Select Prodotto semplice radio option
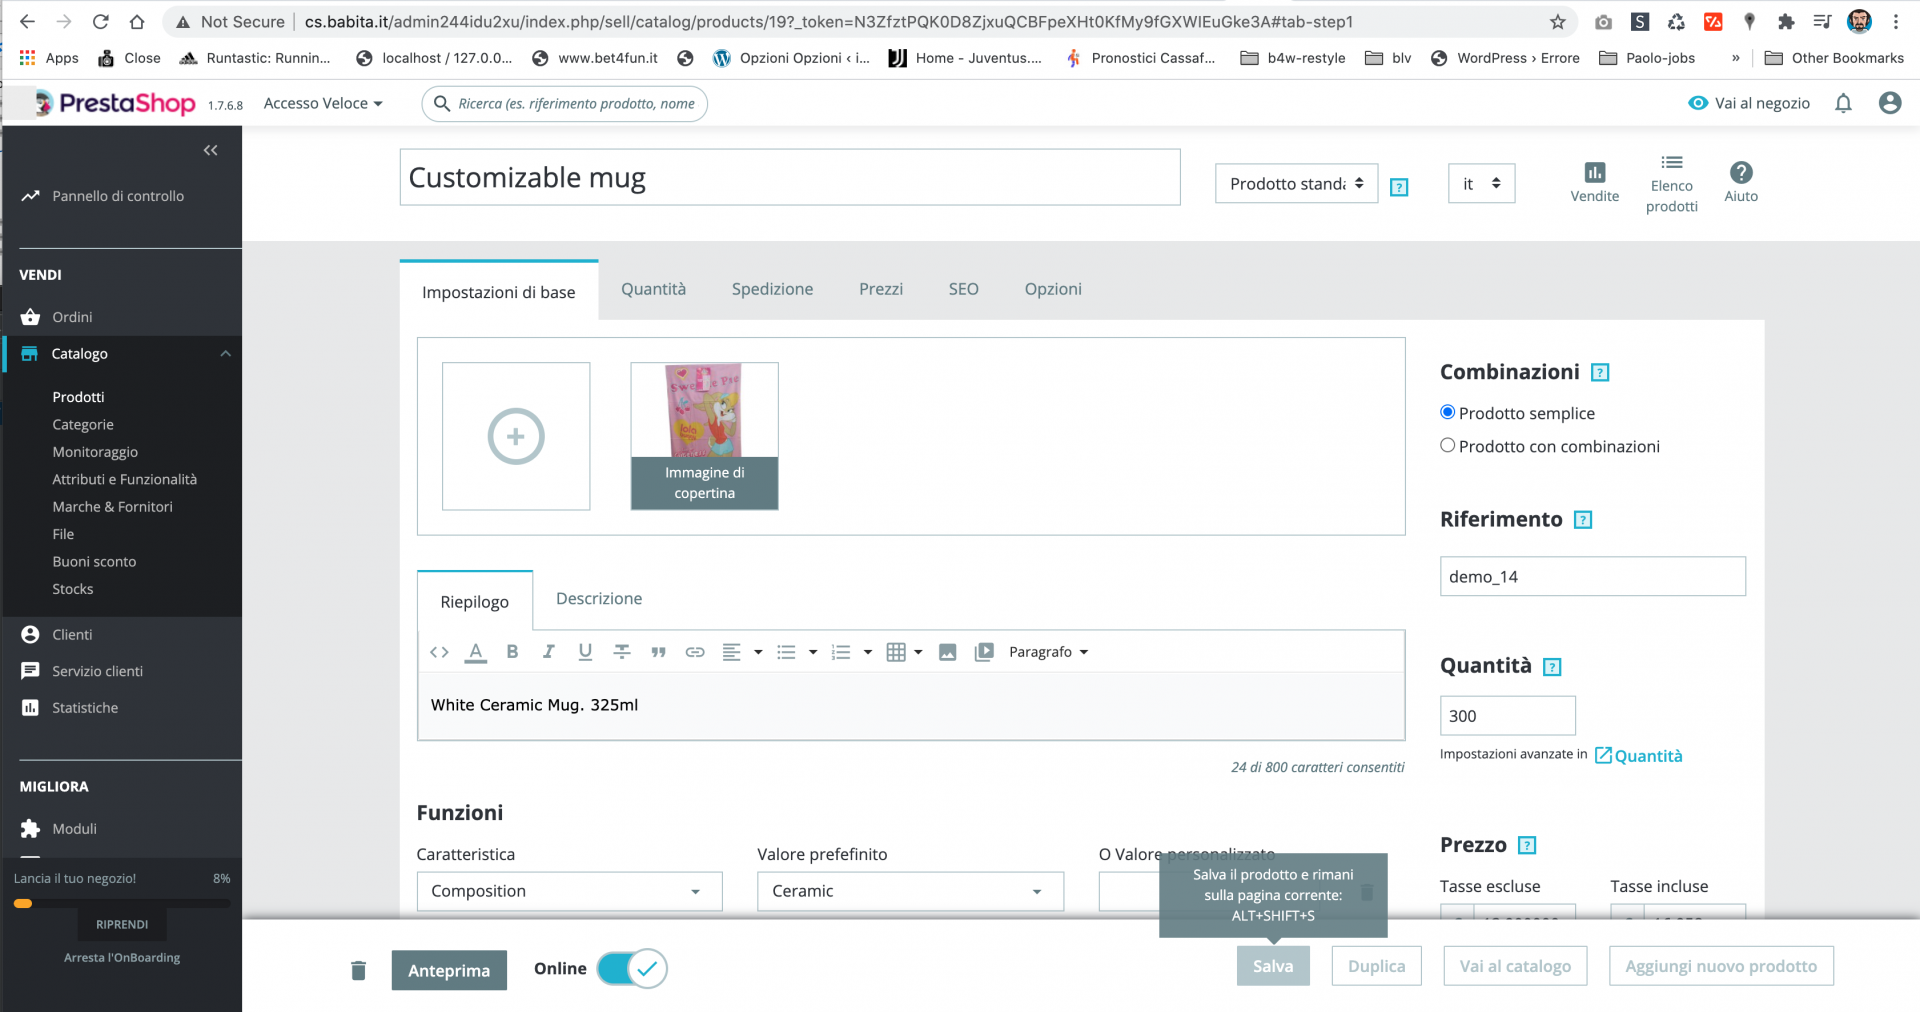 coord(1447,412)
